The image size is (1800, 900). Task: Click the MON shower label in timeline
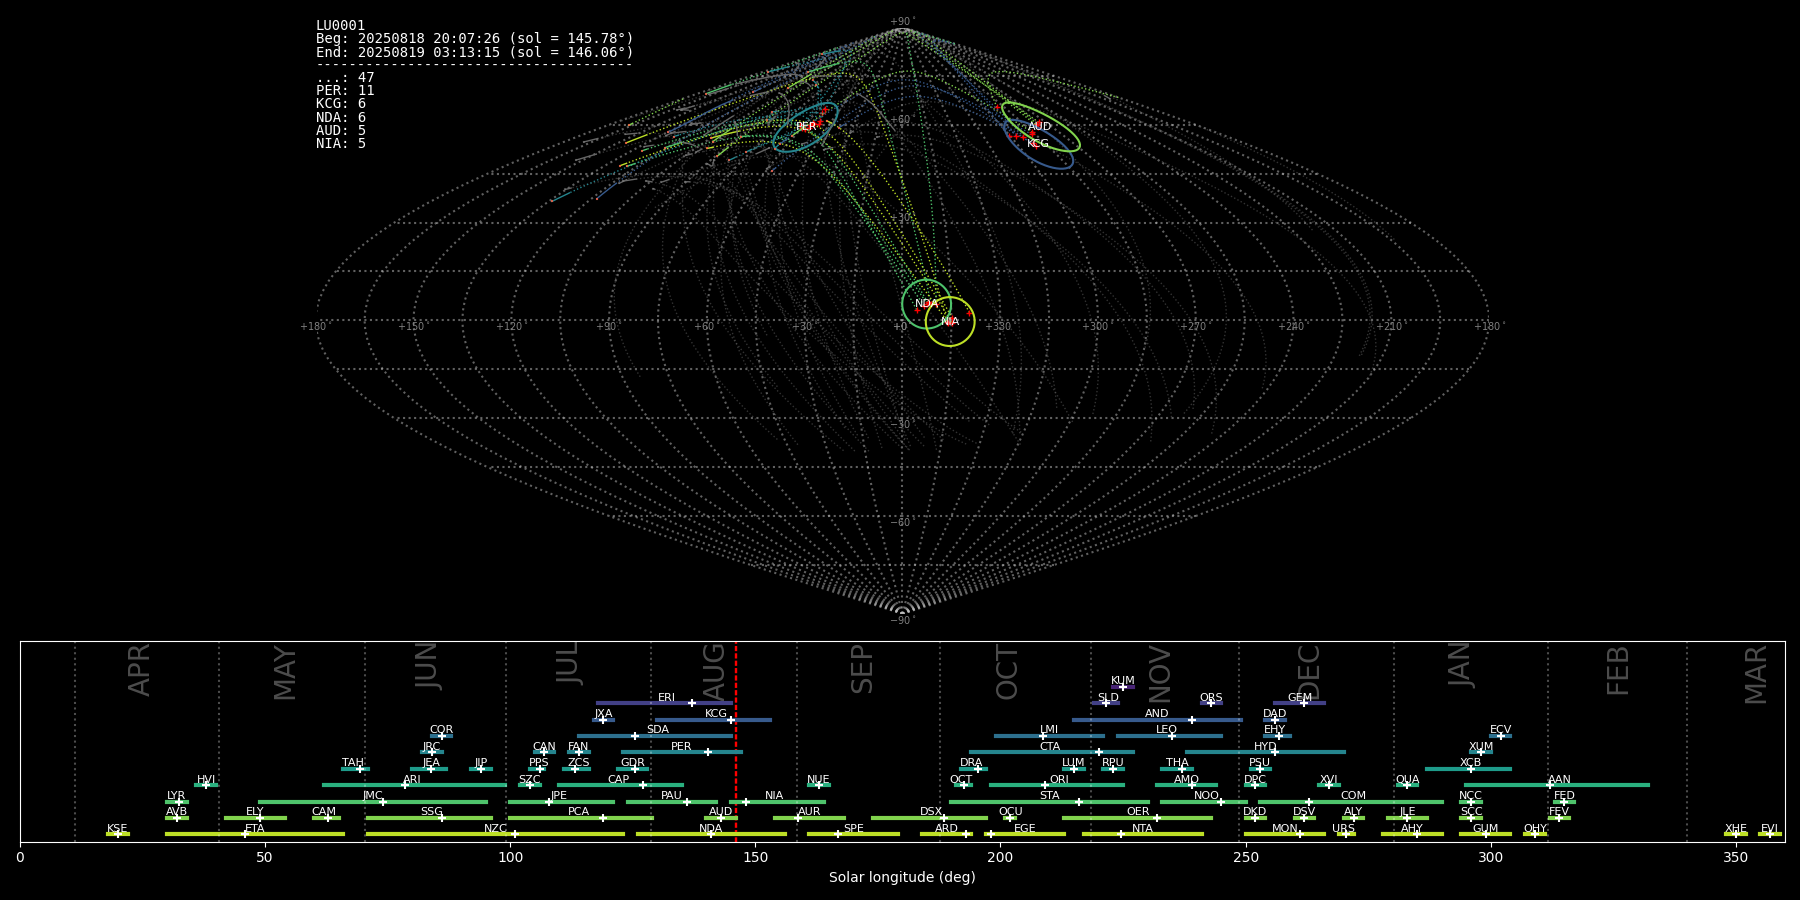tap(1285, 829)
